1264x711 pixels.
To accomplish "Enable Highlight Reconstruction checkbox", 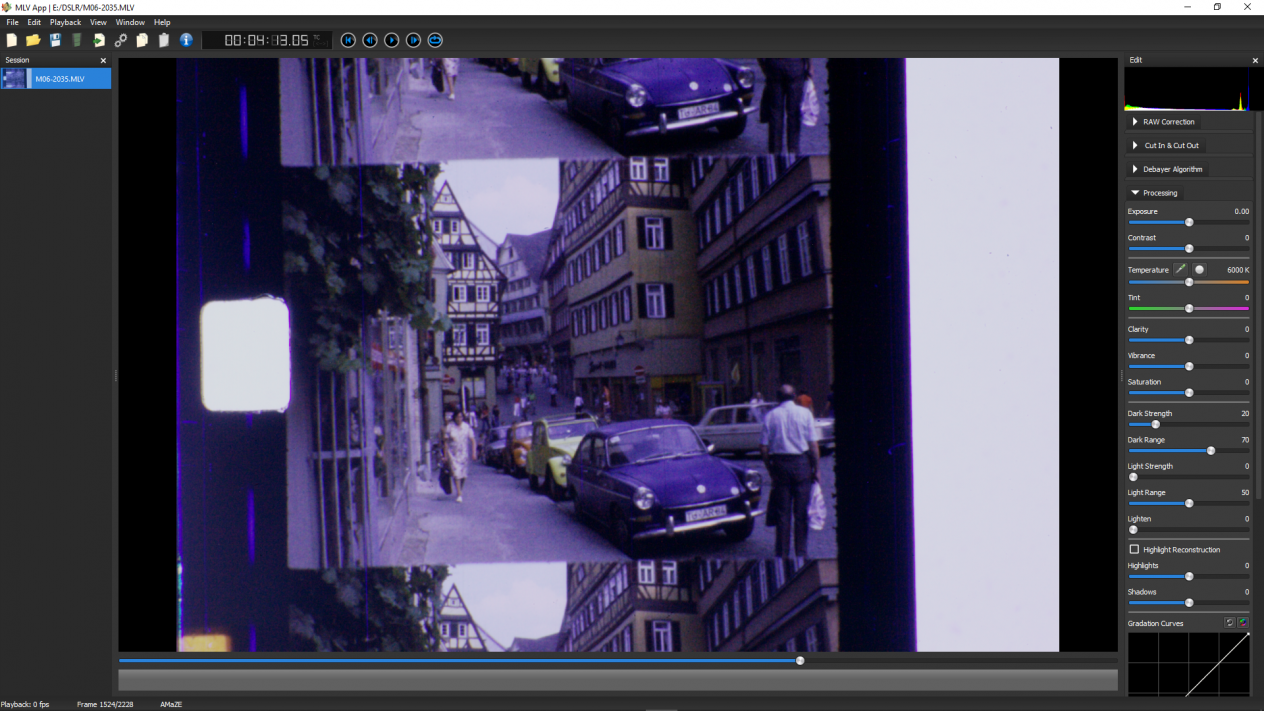I will (1134, 550).
